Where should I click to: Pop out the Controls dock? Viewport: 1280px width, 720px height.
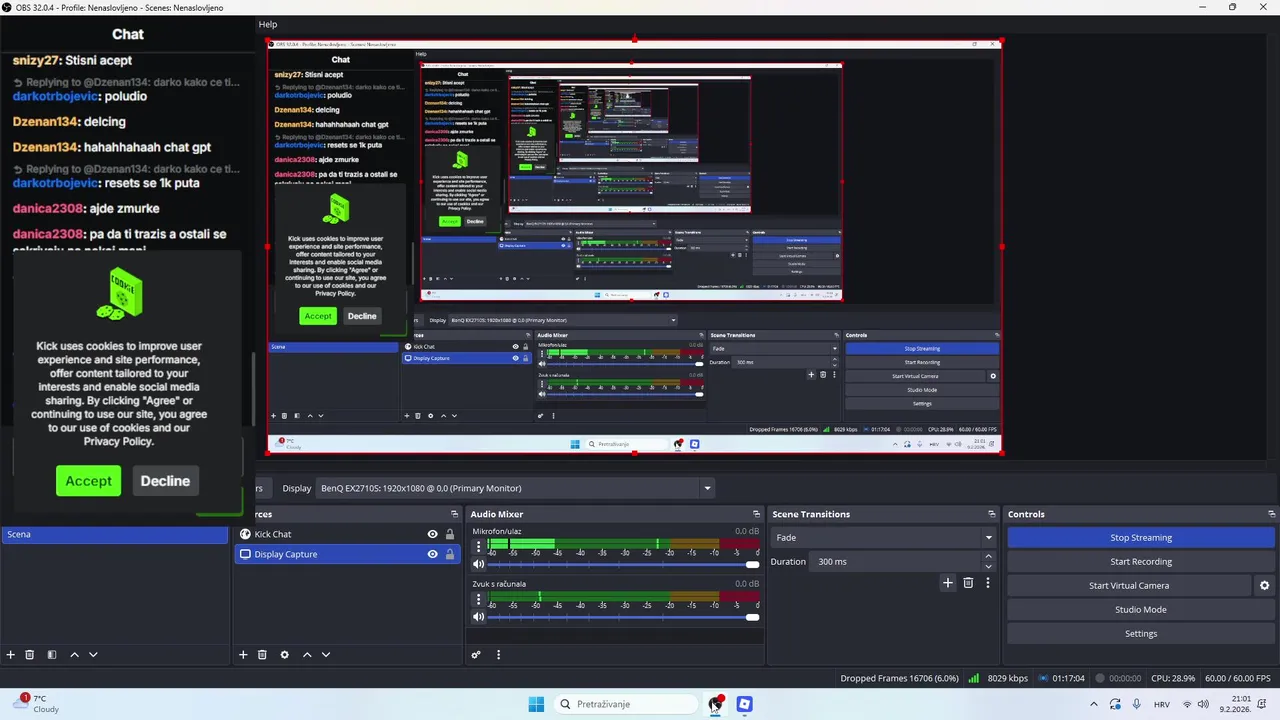[1271, 514]
